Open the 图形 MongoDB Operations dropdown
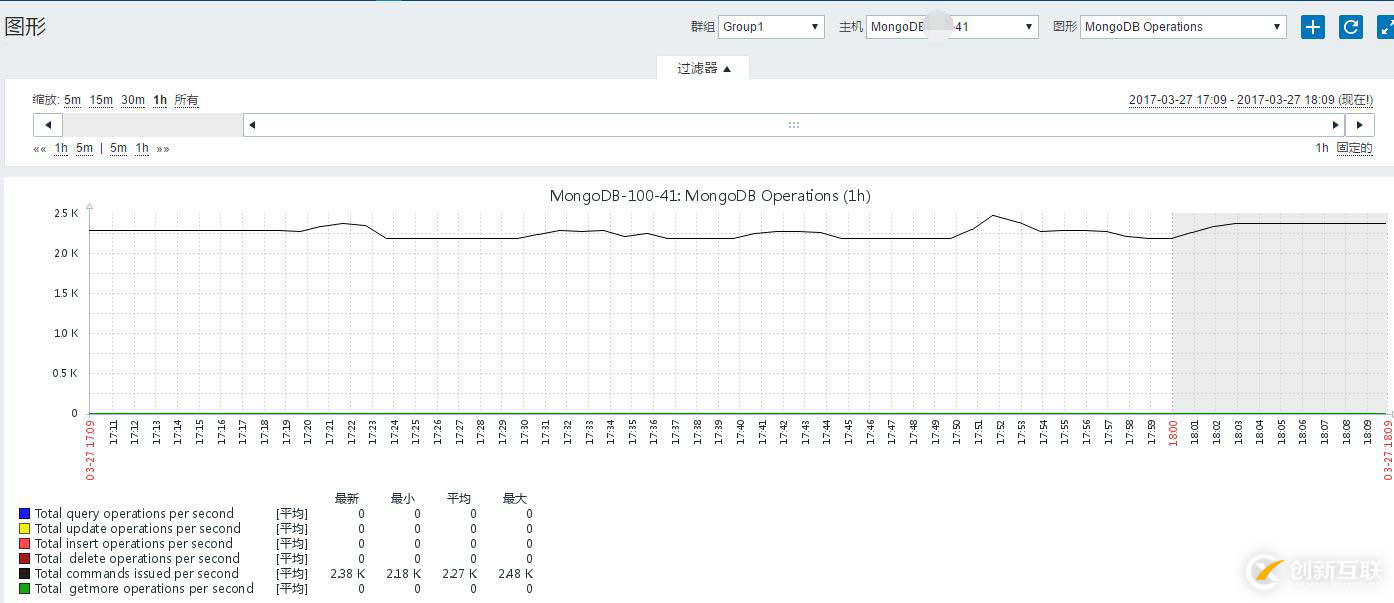This screenshot has height=603, width=1394. coord(1182,27)
